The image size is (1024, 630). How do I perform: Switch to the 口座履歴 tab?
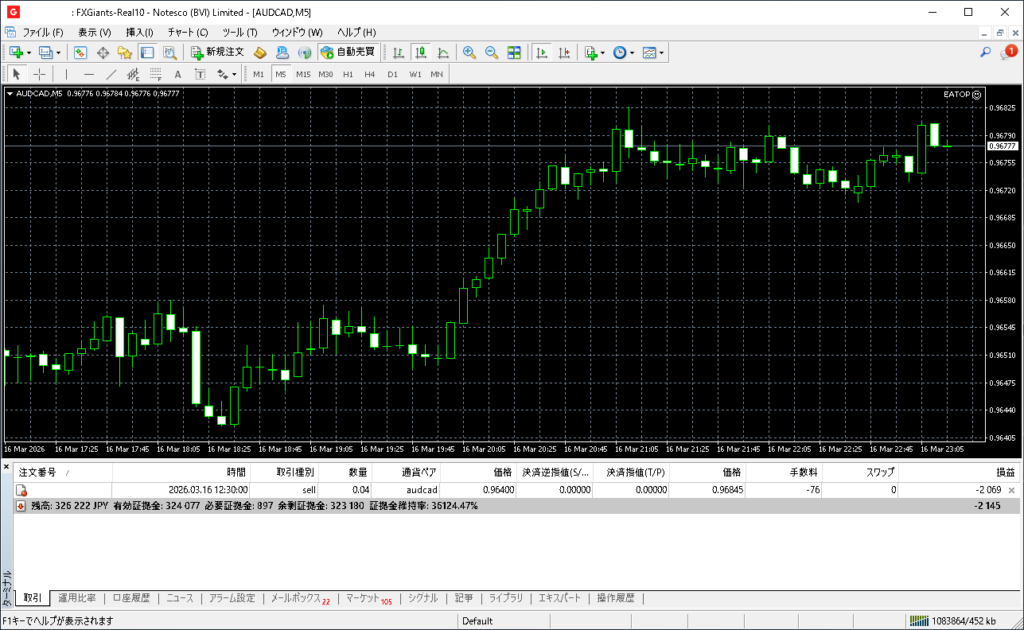(131, 598)
